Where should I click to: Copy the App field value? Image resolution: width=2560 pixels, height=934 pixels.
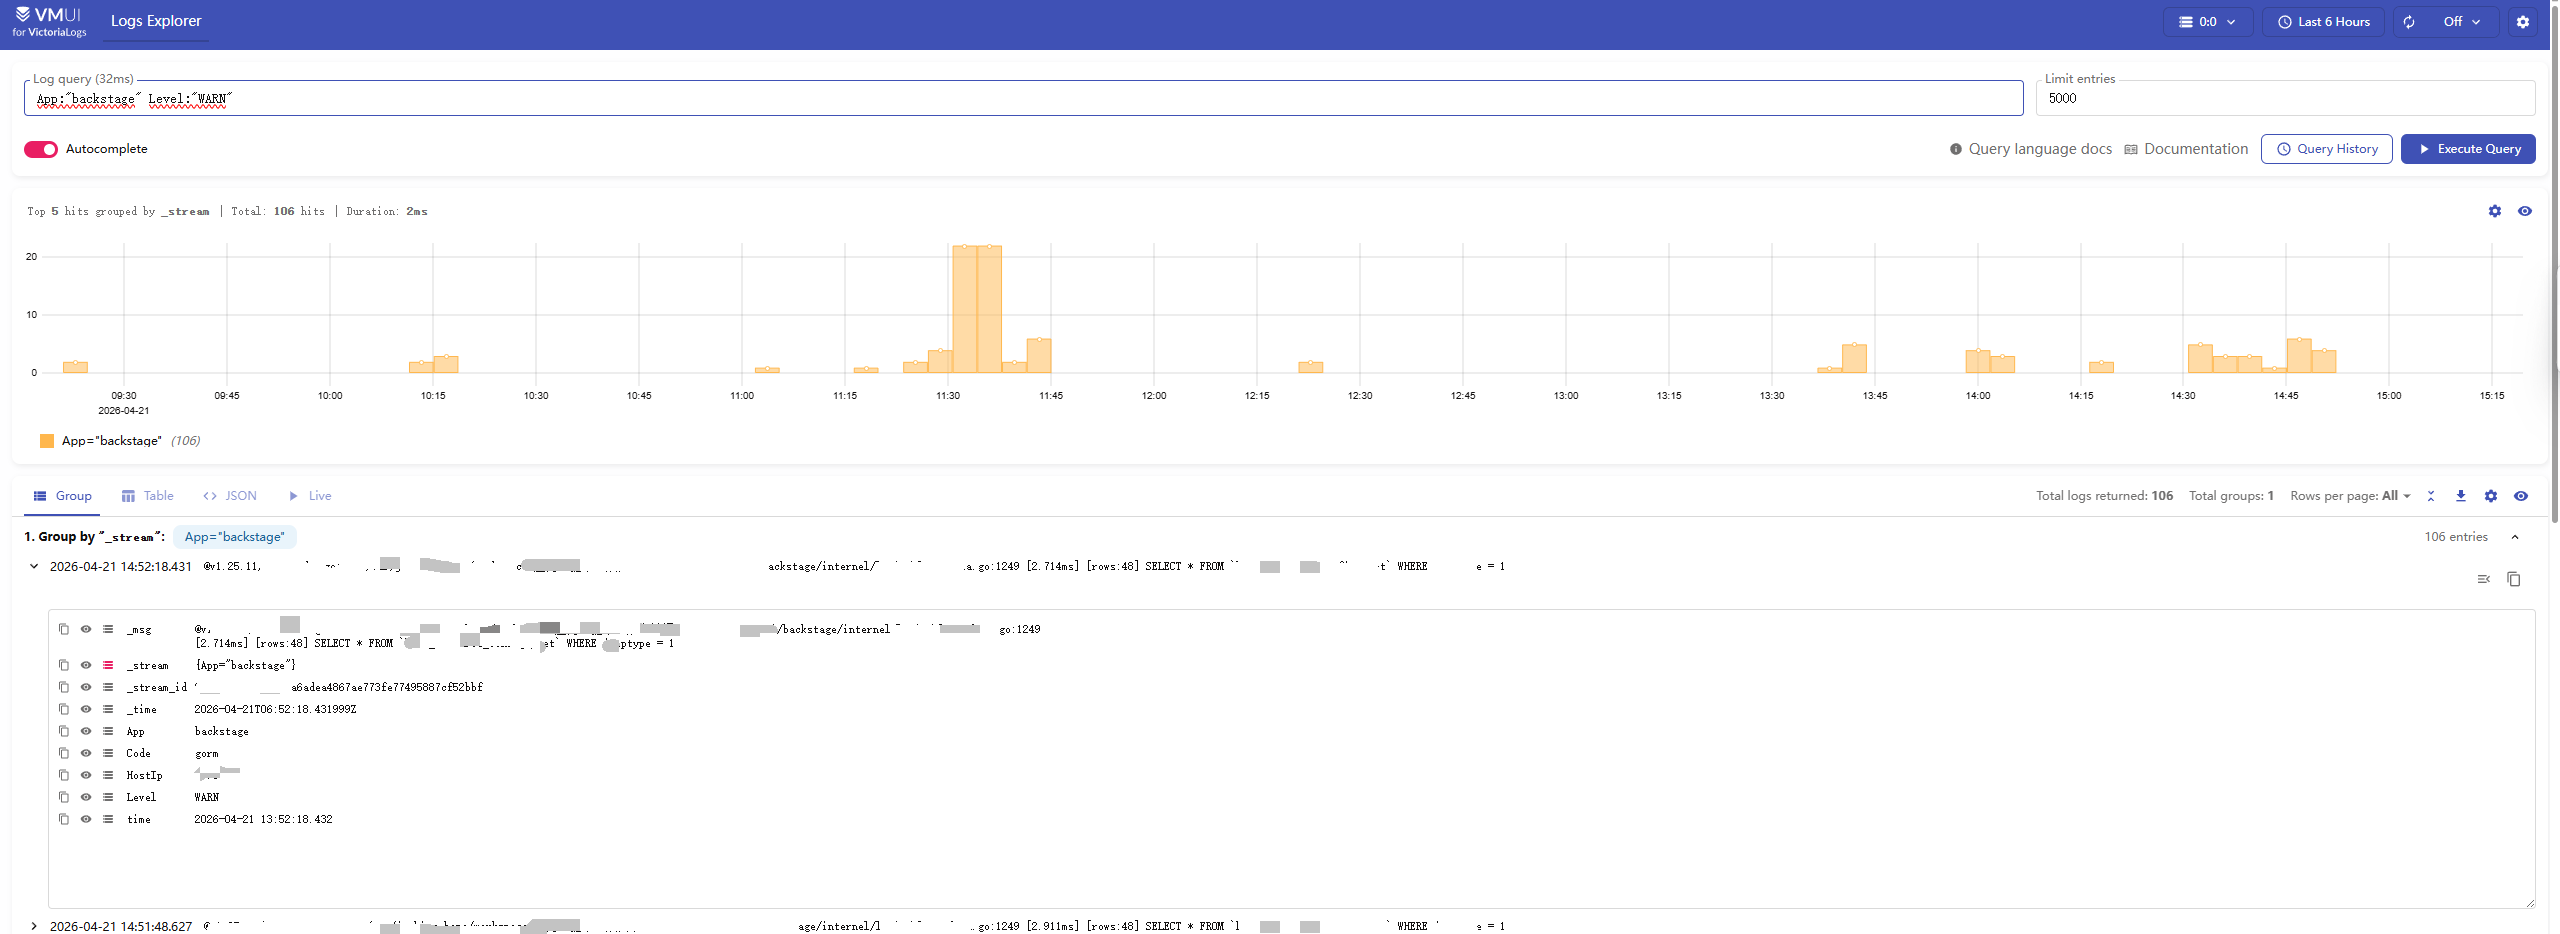[64, 731]
